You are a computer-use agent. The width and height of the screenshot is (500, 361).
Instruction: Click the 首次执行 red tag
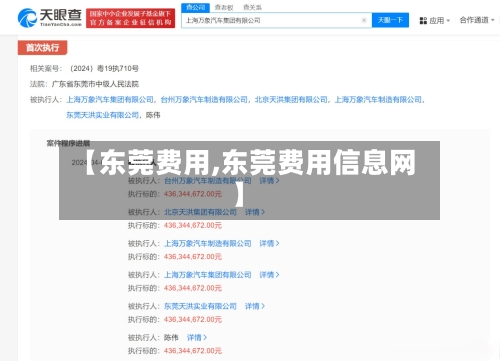coord(42,48)
